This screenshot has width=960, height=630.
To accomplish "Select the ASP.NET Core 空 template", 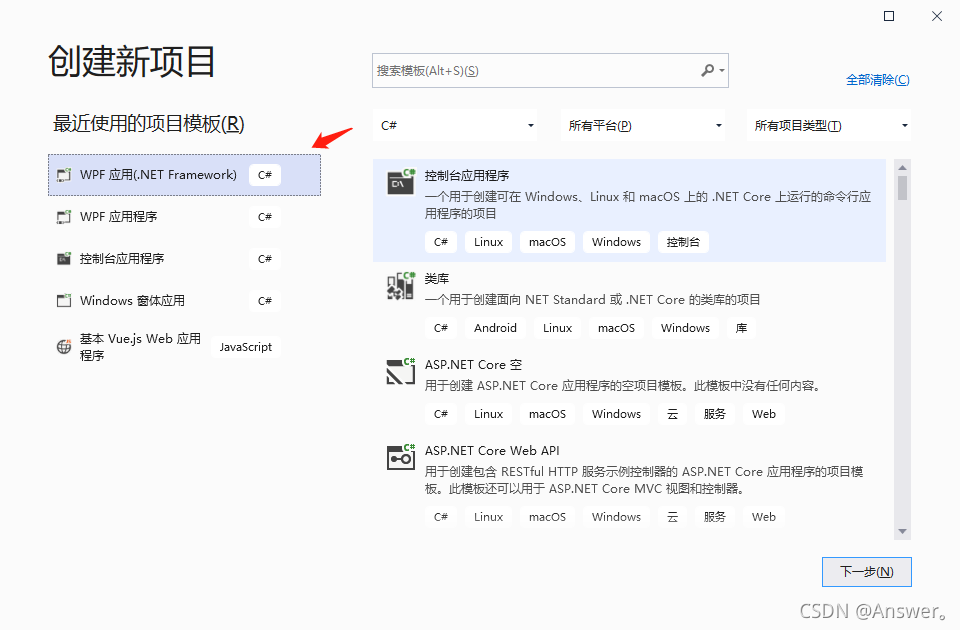I will (629, 391).
